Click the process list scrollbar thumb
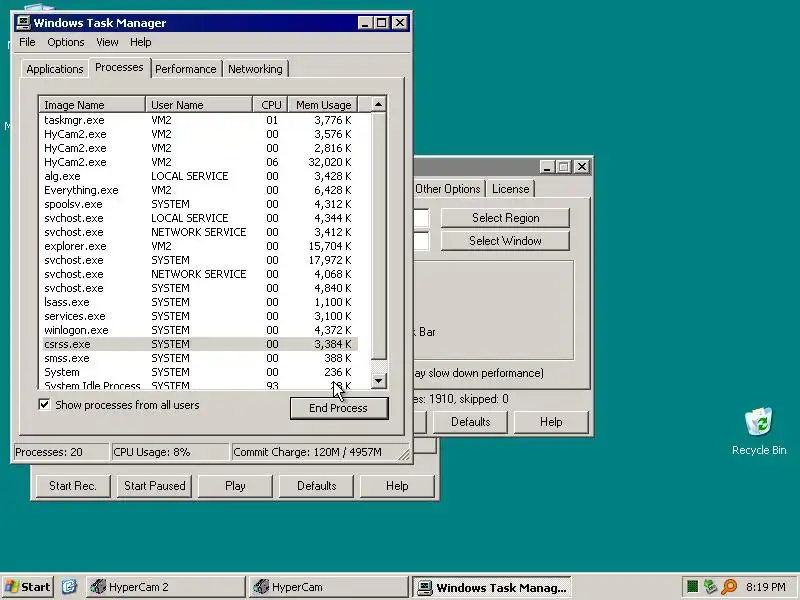This screenshot has height=600, width=800. click(378, 236)
